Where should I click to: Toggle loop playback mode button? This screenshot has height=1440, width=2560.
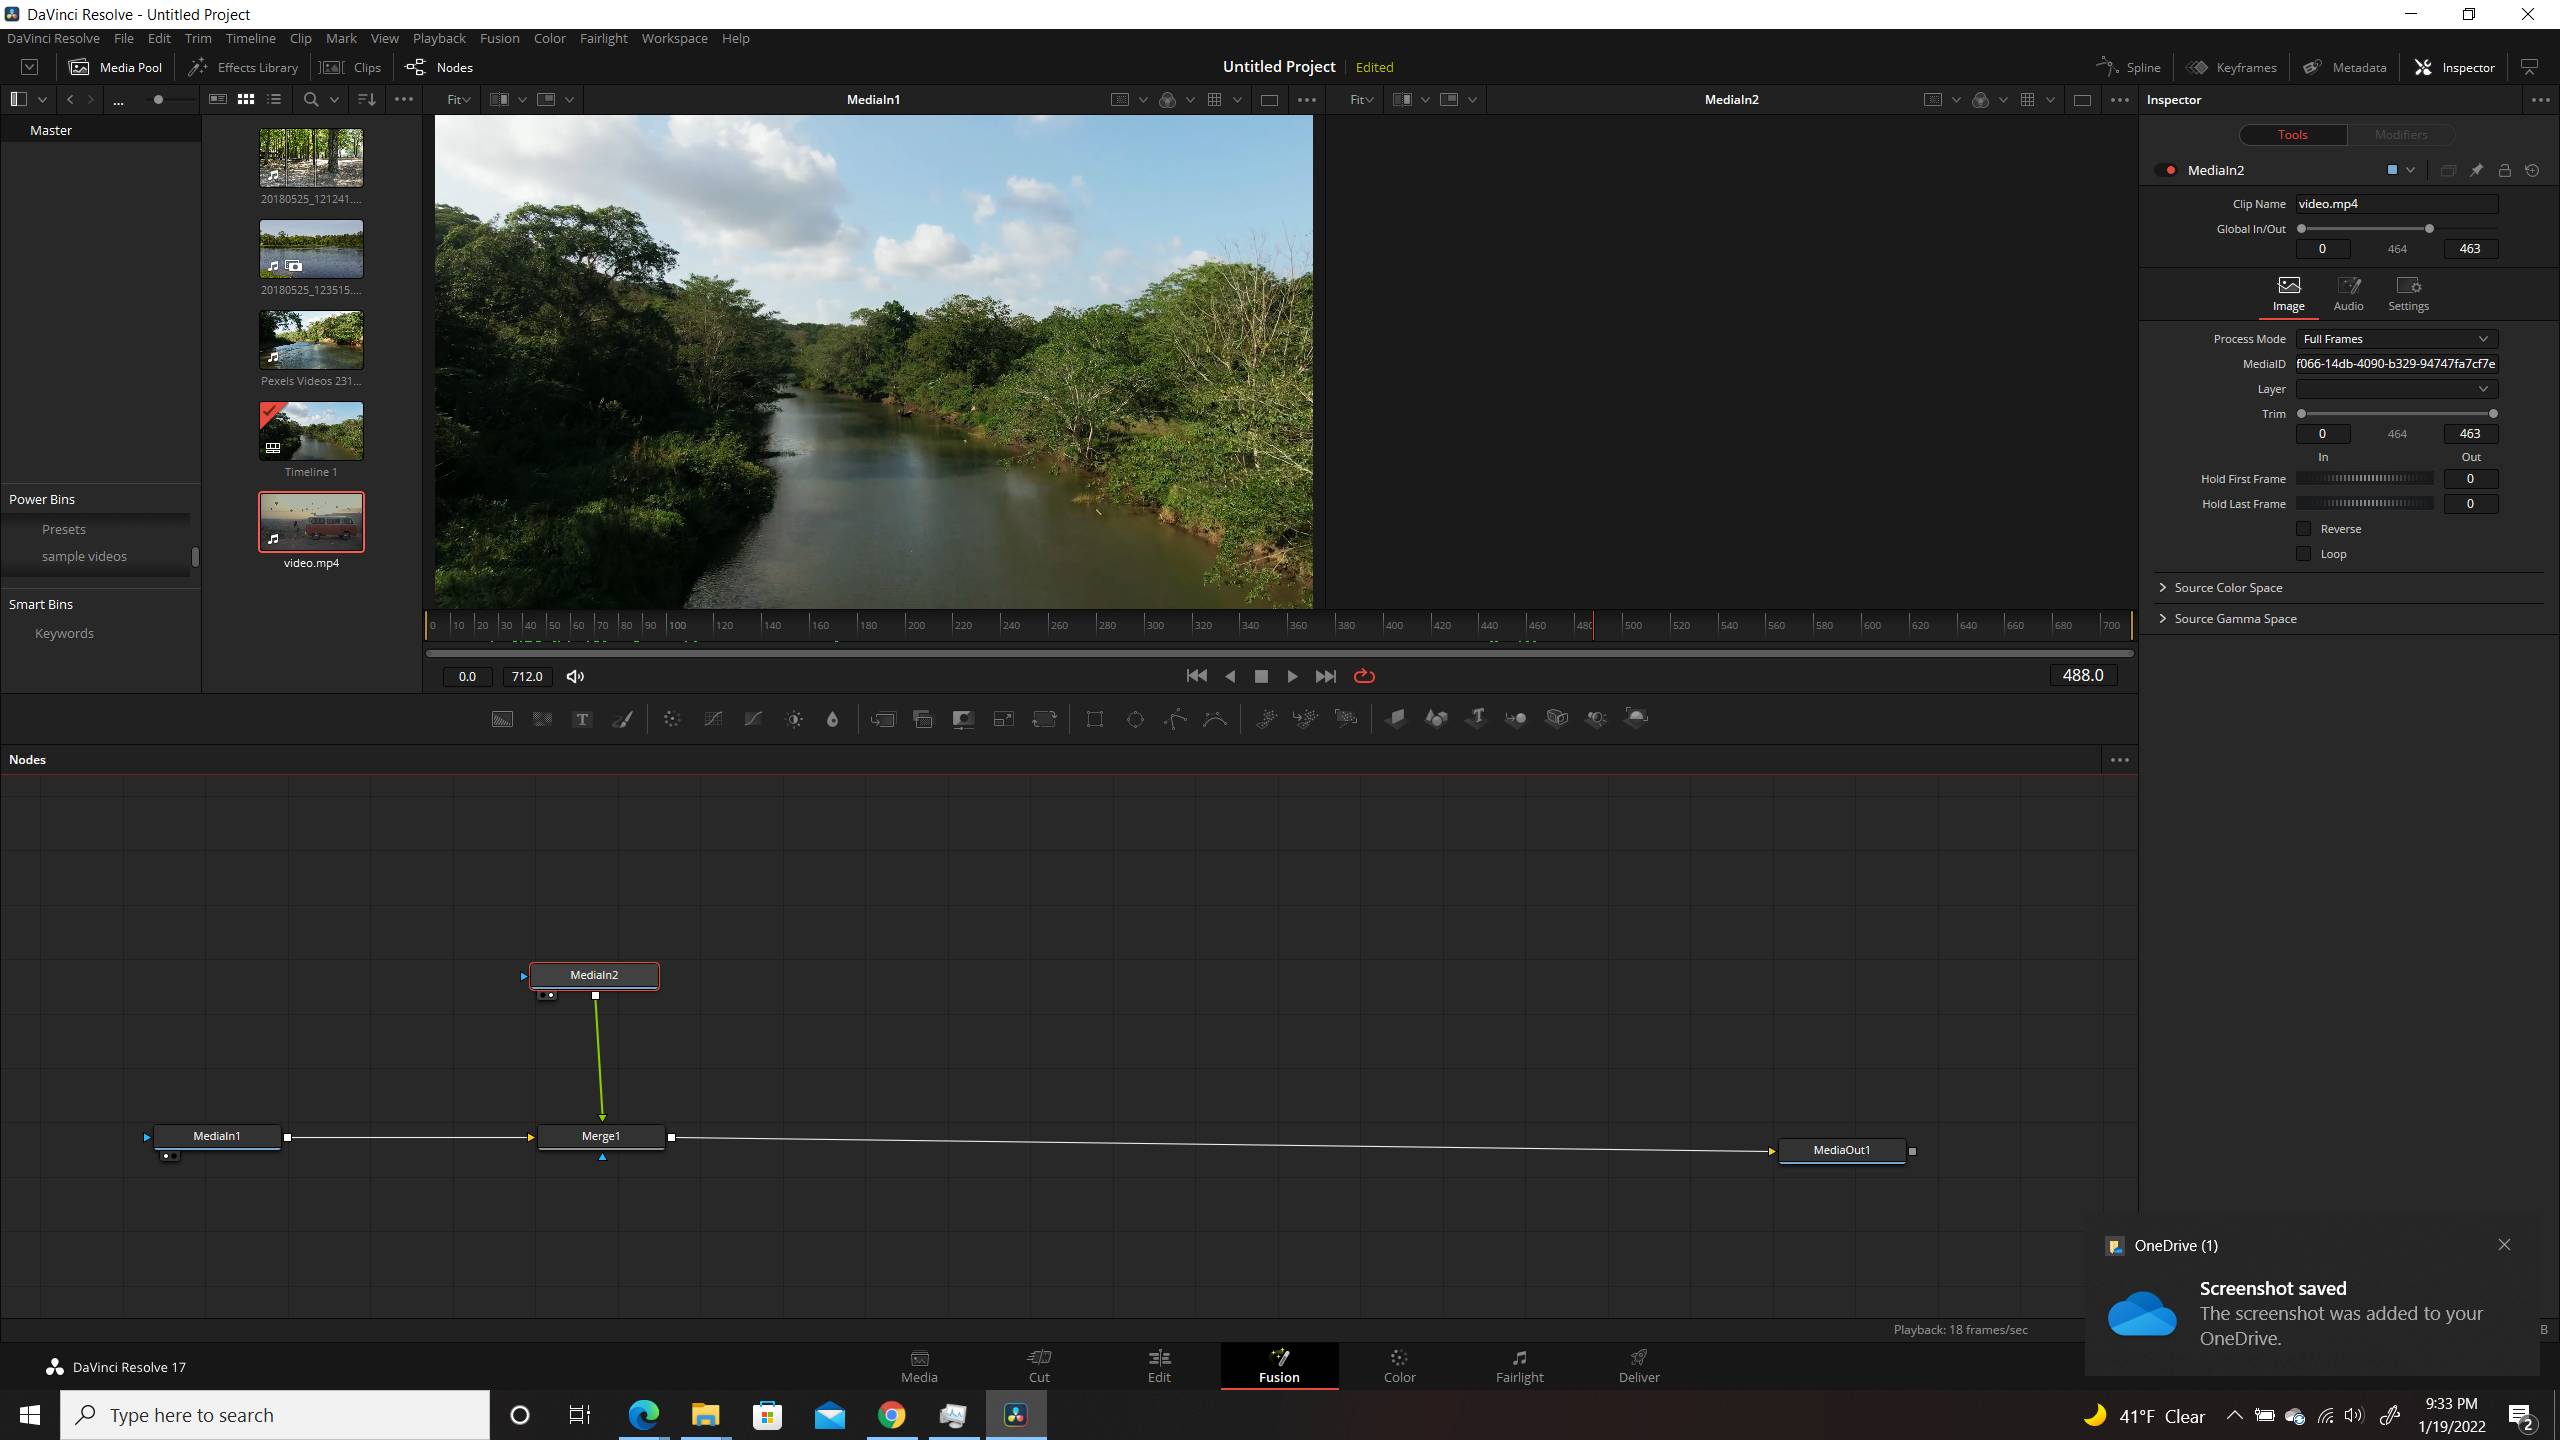pos(1364,676)
